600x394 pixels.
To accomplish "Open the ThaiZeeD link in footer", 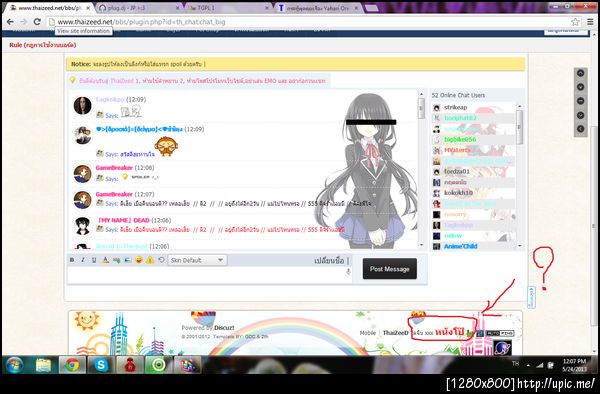I will point(396,333).
